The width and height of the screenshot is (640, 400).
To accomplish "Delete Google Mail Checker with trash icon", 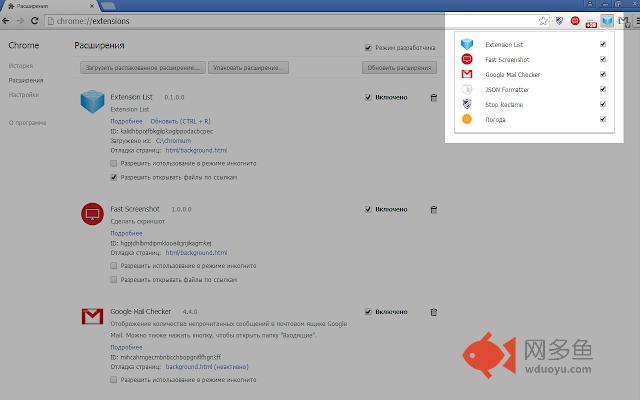I will 434,312.
